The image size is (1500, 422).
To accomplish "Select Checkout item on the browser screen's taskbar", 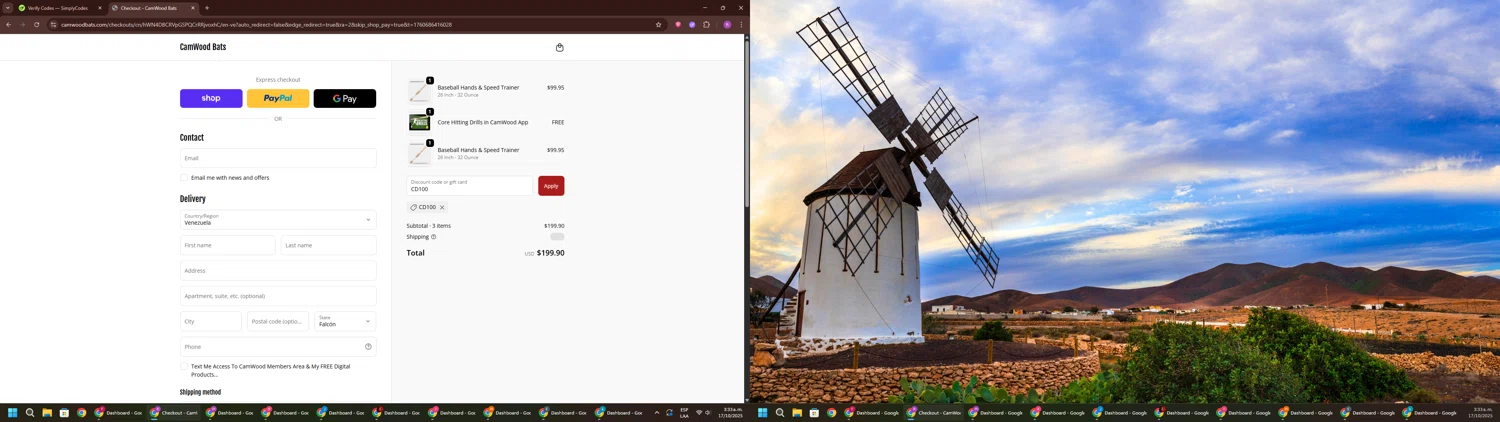I will click(174, 412).
